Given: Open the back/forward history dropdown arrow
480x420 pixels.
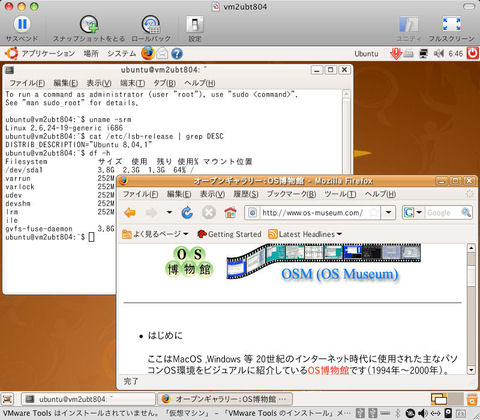Looking at the screenshot, I should 169,212.
